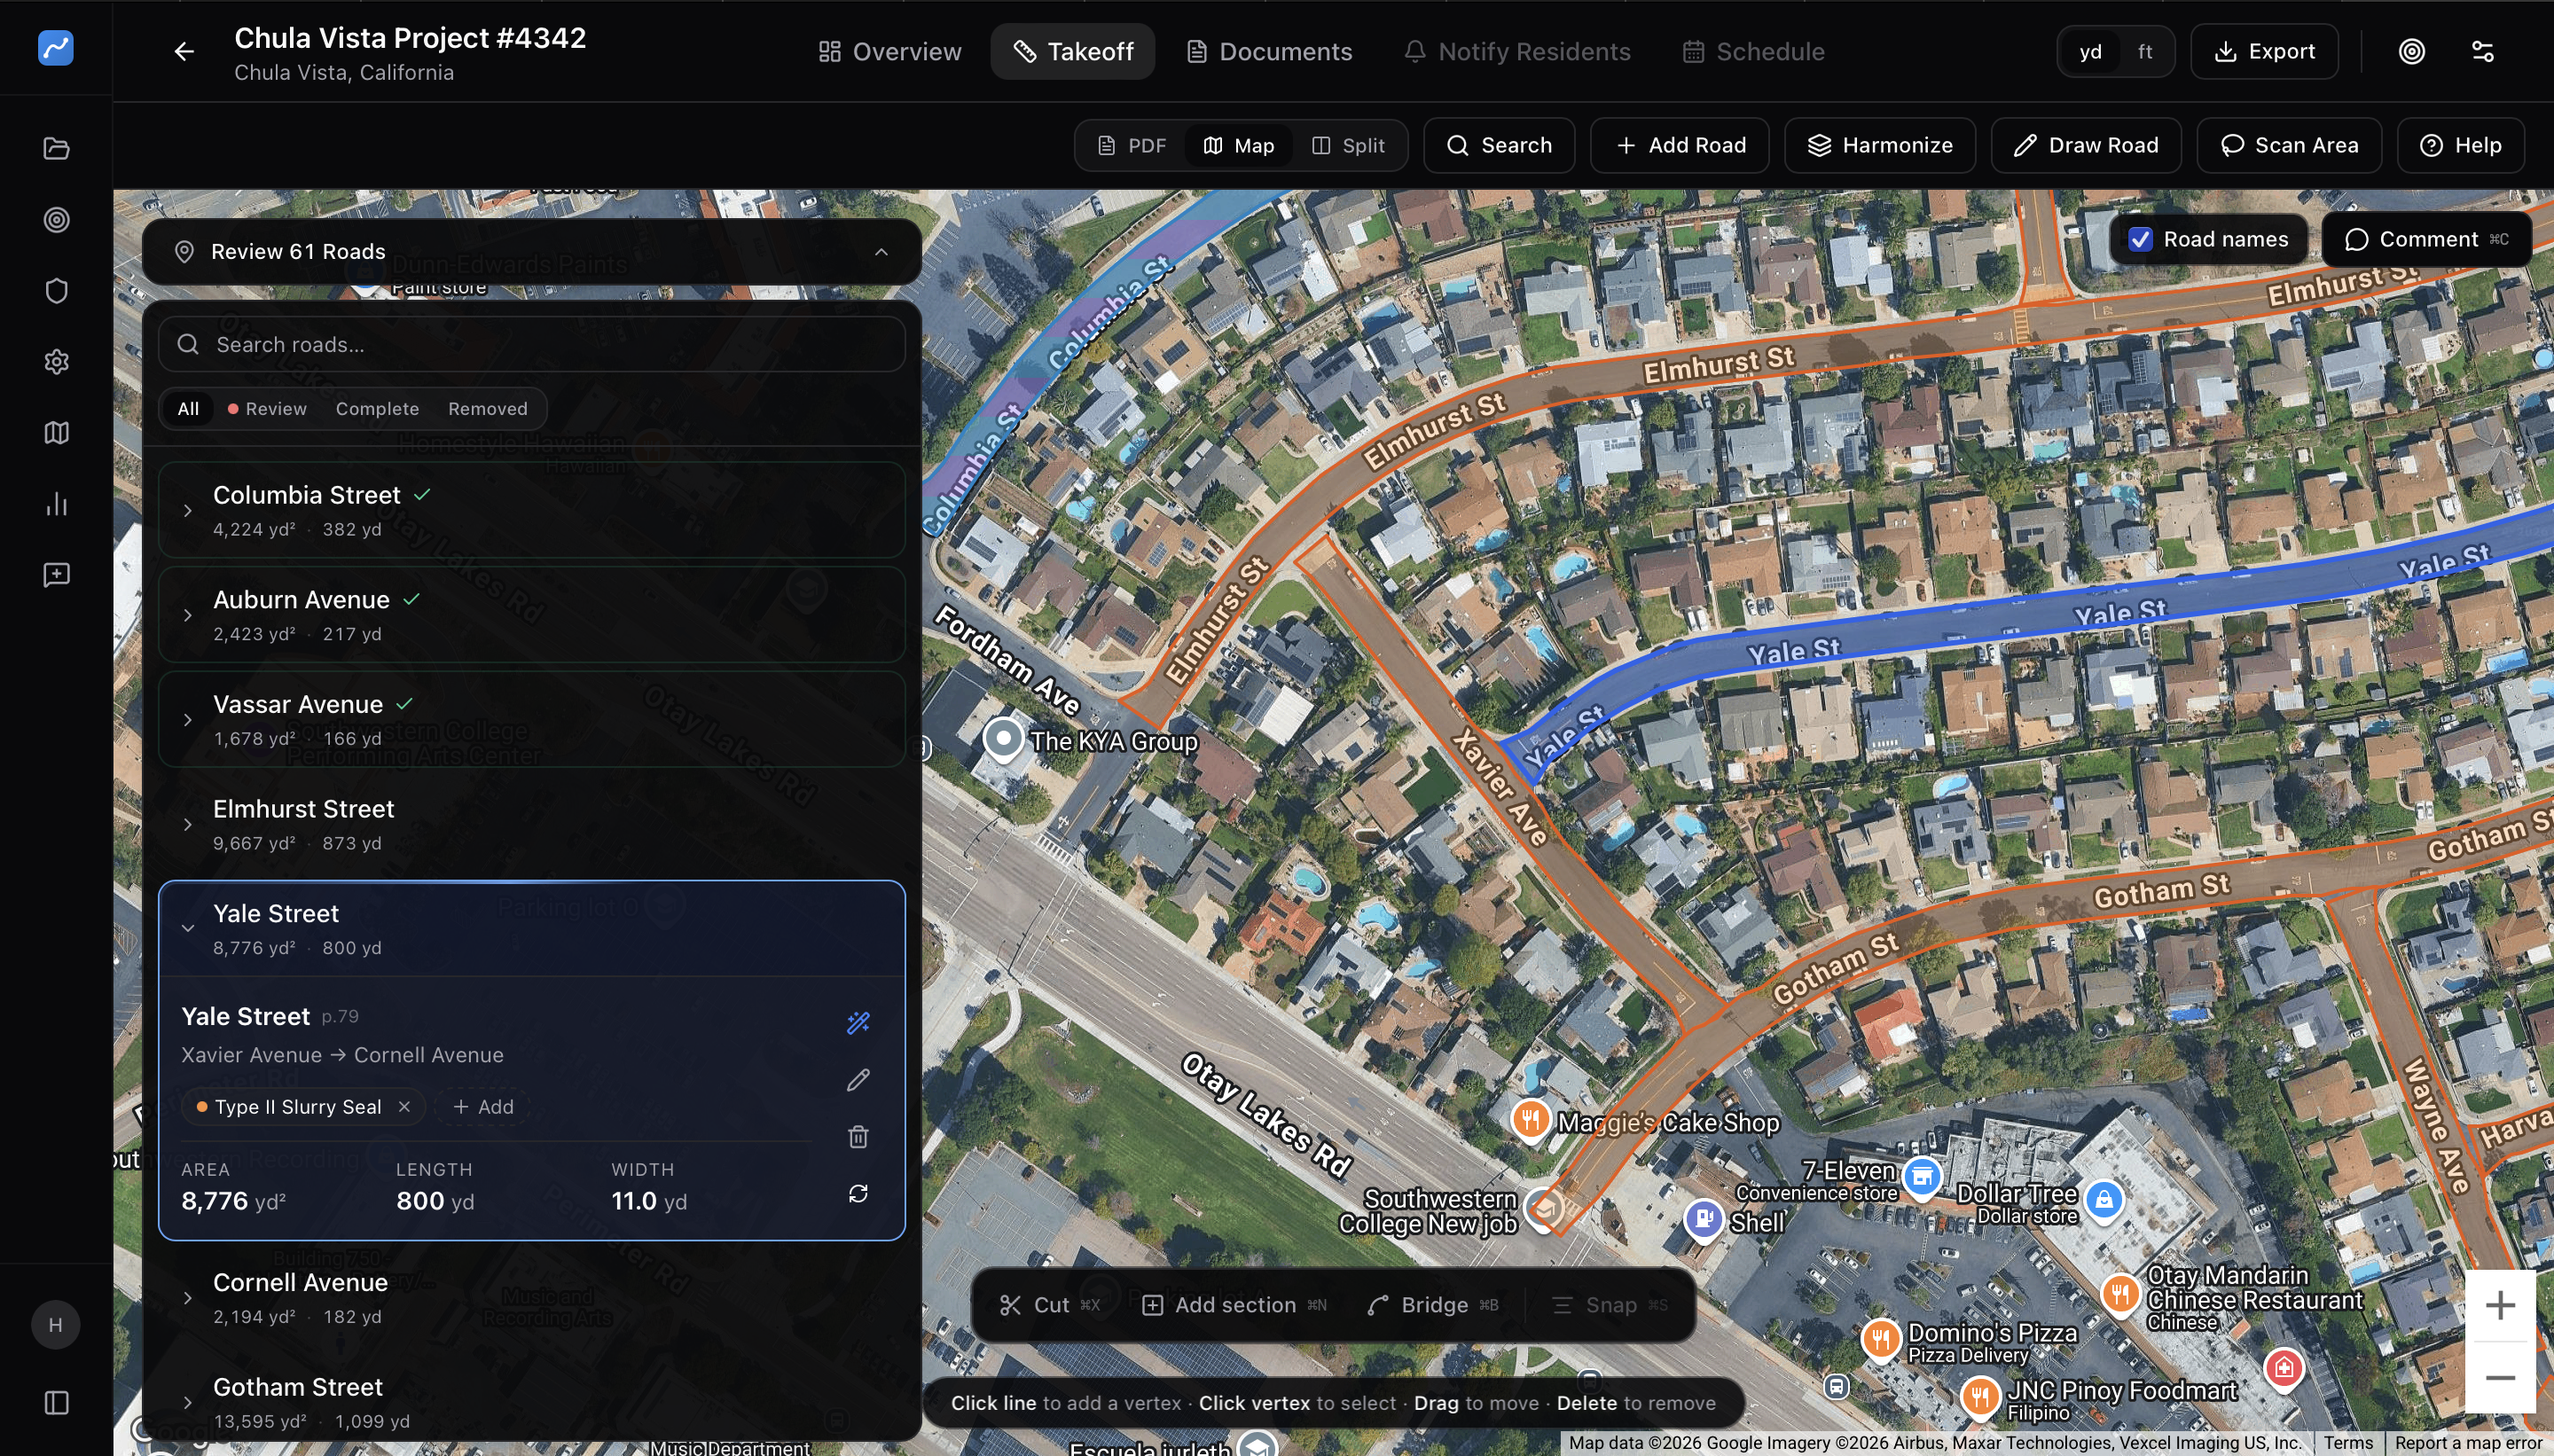2554x1456 pixels.
Task: Filter roads by Review
Action: [x=267, y=408]
